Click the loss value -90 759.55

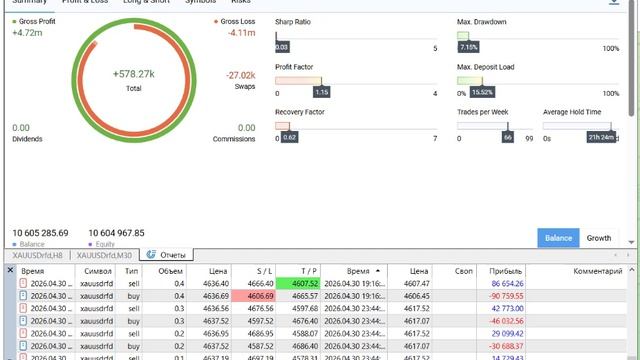pyautogui.click(x=506, y=296)
